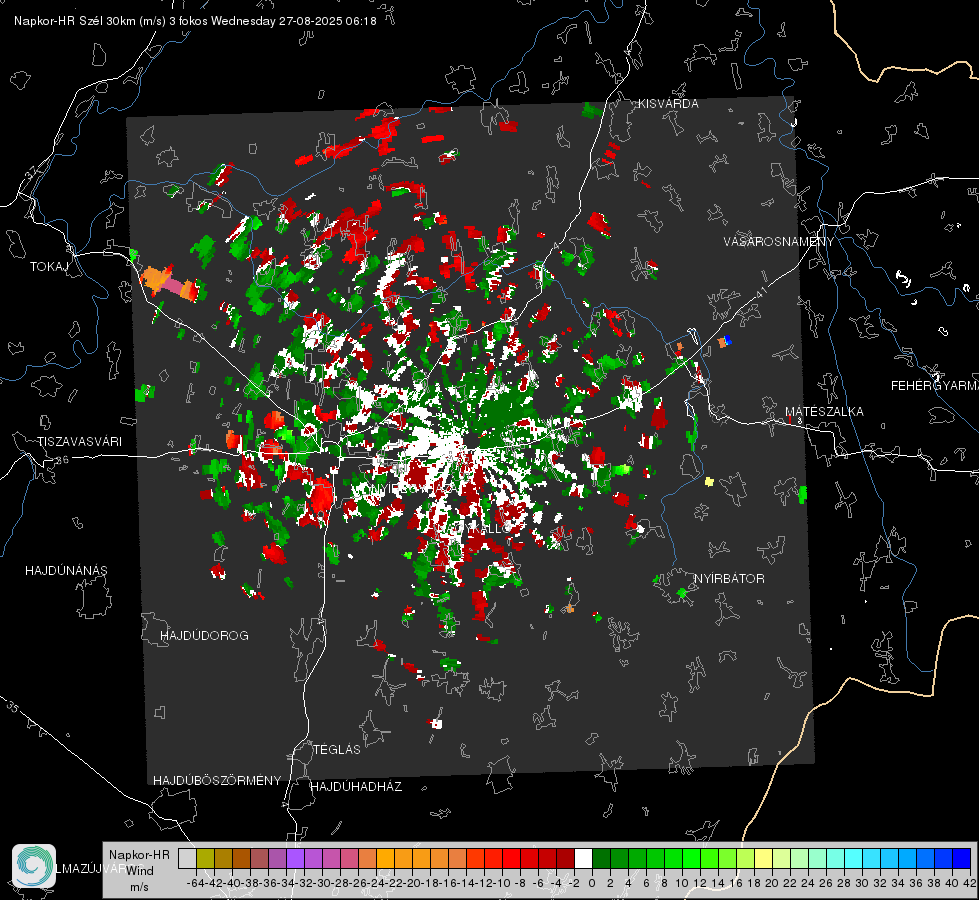Screen dimensions: 979x900
Task: Select the yellow 18 to 20 legend swatch
Action: pyautogui.click(x=764, y=858)
